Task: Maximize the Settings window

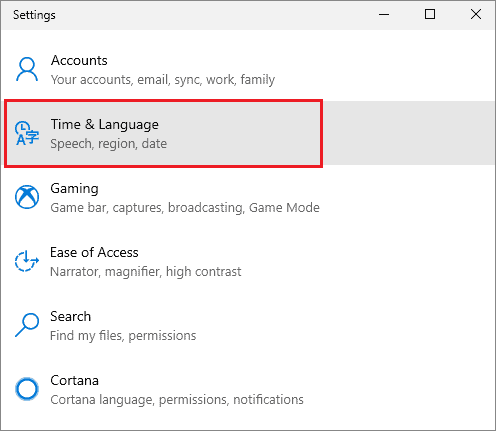Action: tap(430, 15)
